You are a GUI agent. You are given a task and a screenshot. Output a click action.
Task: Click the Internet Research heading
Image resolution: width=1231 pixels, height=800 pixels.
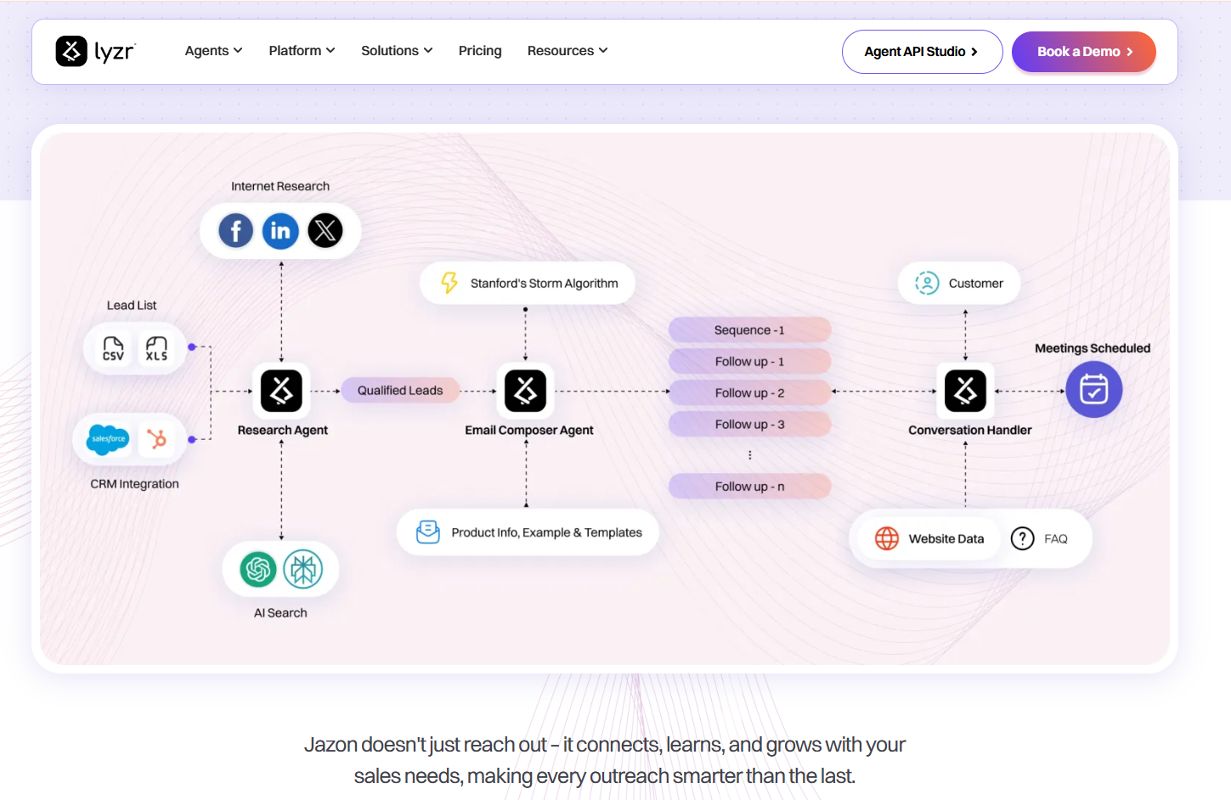click(x=280, y=186)
